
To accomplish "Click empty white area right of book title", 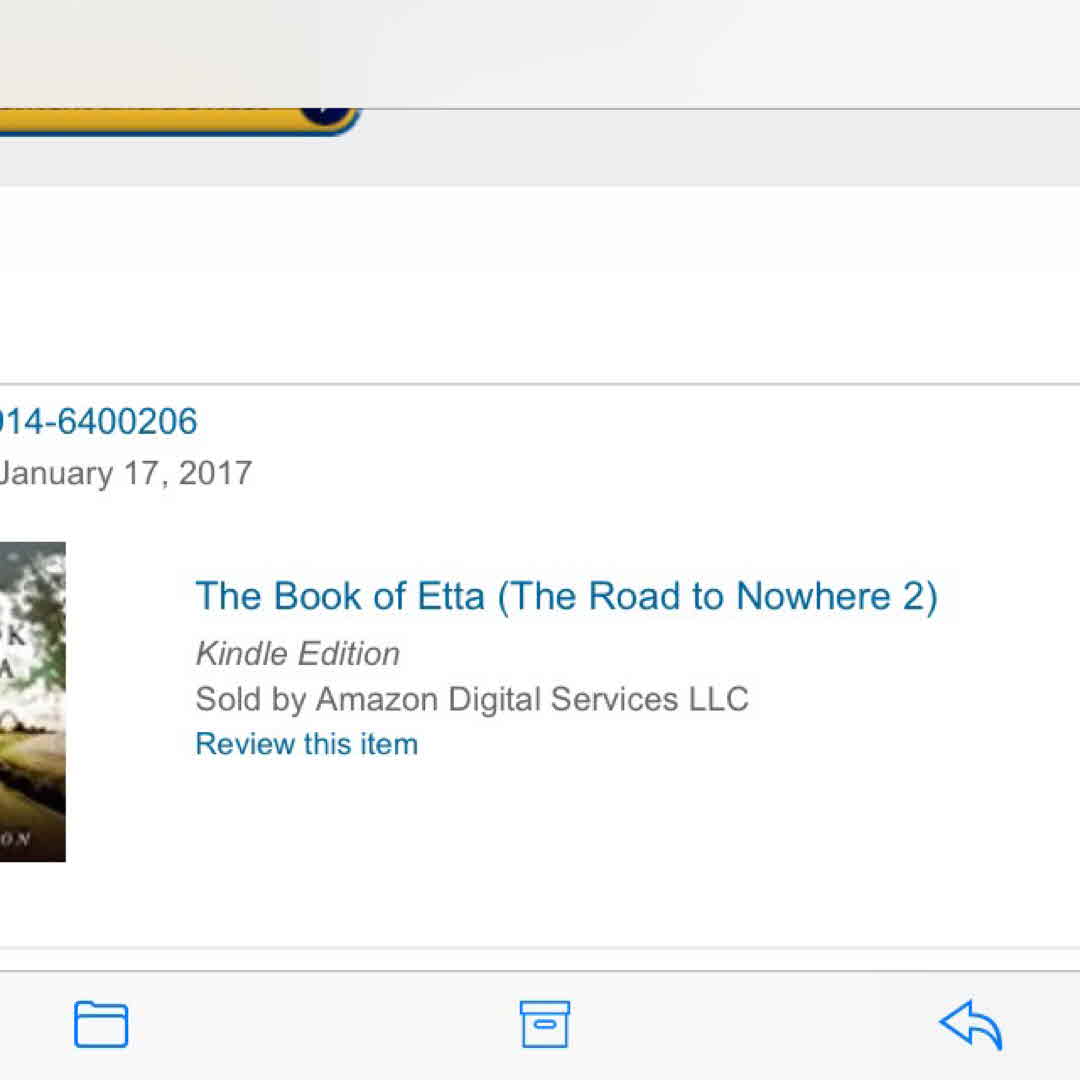I will coord(1010,596).
